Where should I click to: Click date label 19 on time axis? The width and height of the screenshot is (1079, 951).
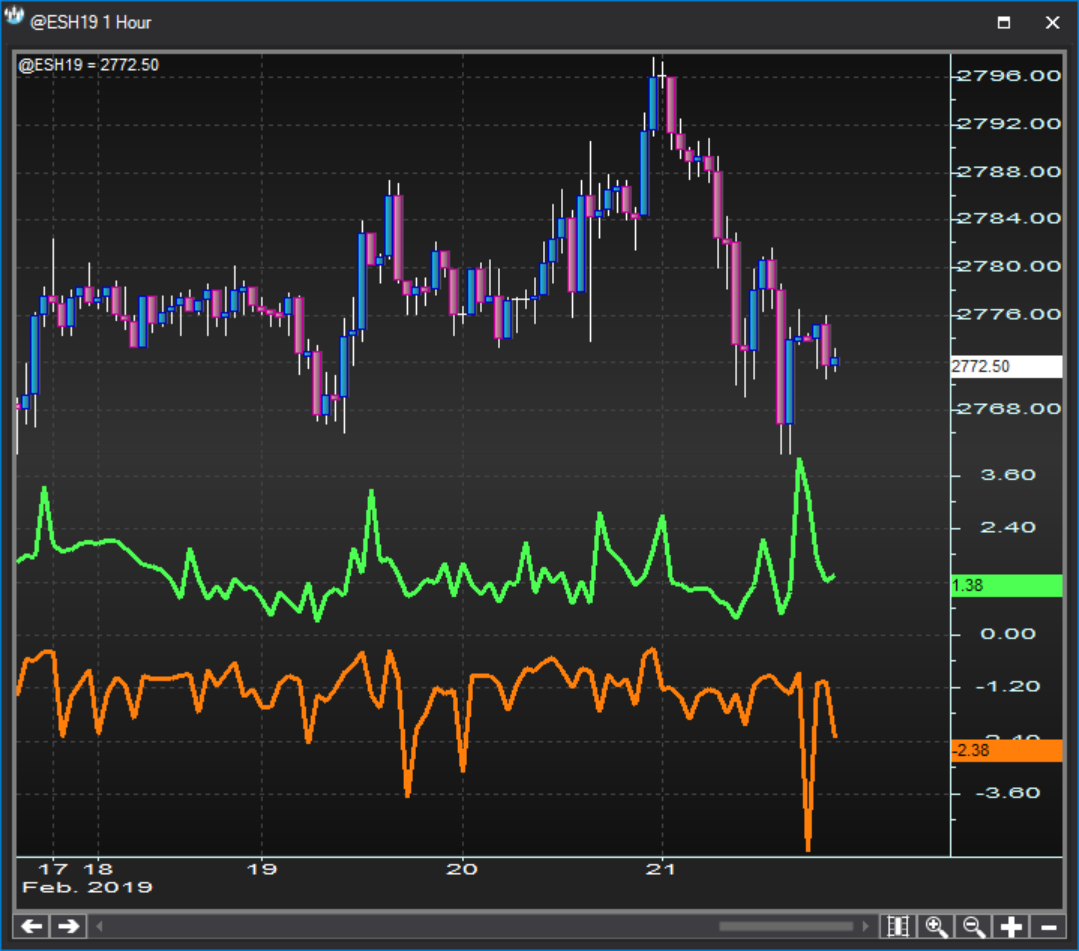[261, 869]
